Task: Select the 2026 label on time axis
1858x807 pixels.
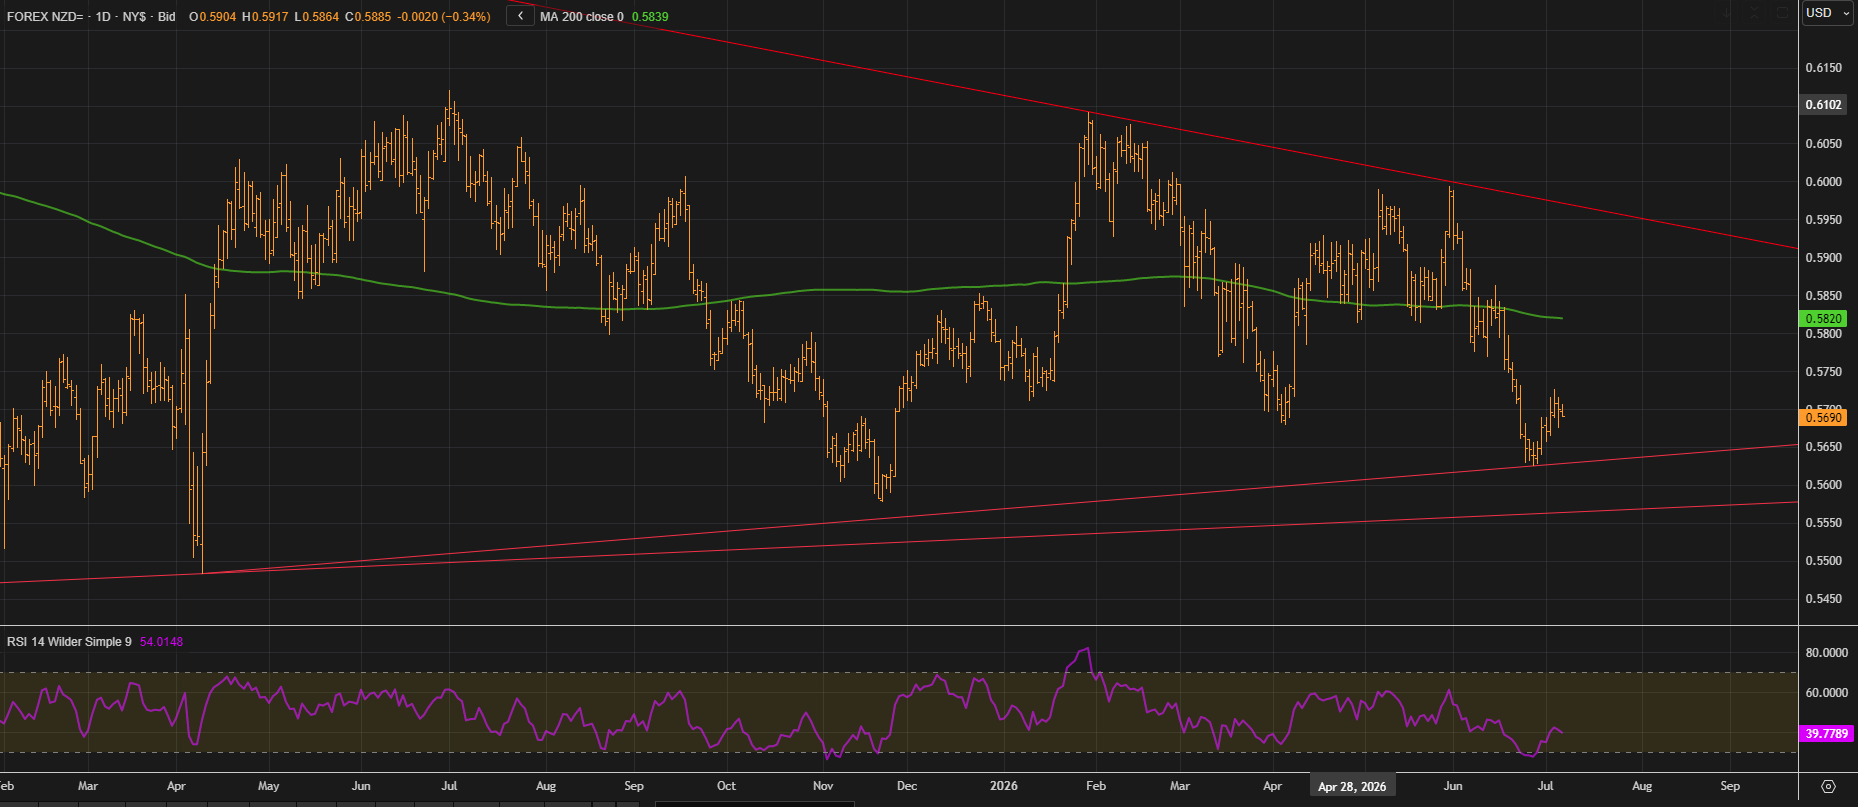Action: (1003, 786)
